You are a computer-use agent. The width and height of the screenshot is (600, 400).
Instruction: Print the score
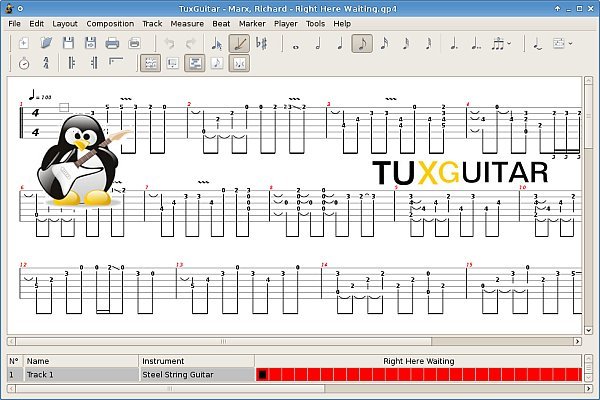point(112,43)
